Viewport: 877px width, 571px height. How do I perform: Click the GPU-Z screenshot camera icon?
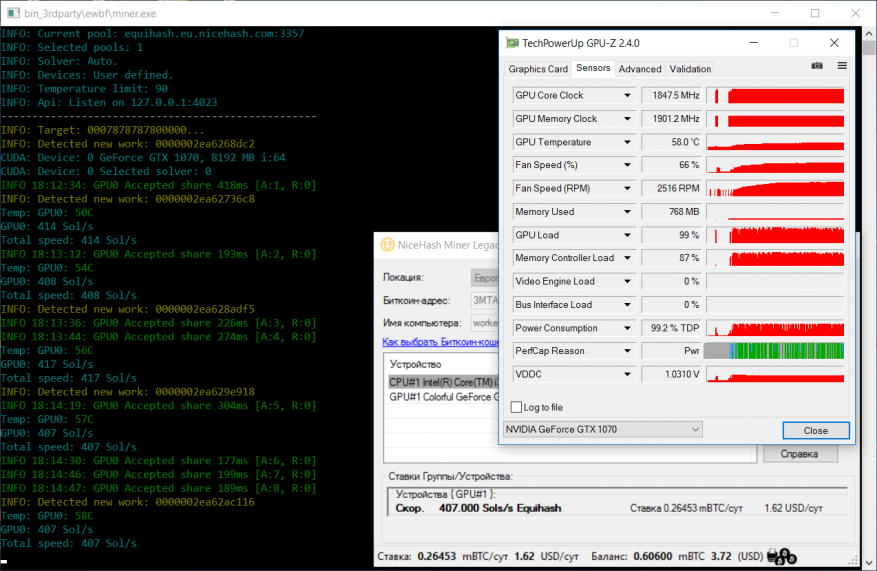tap(817, 66)
